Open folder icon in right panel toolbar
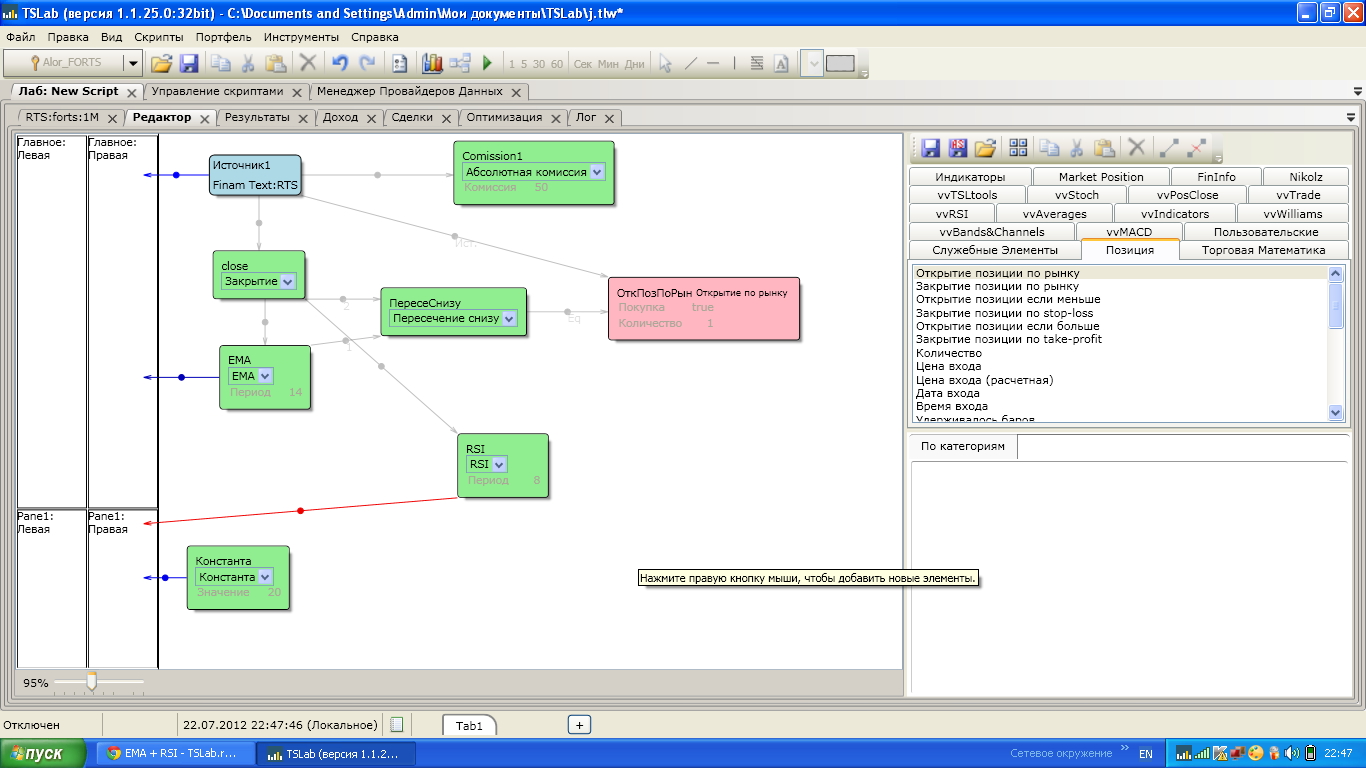The image size is (1366, 768). [986, 148]
